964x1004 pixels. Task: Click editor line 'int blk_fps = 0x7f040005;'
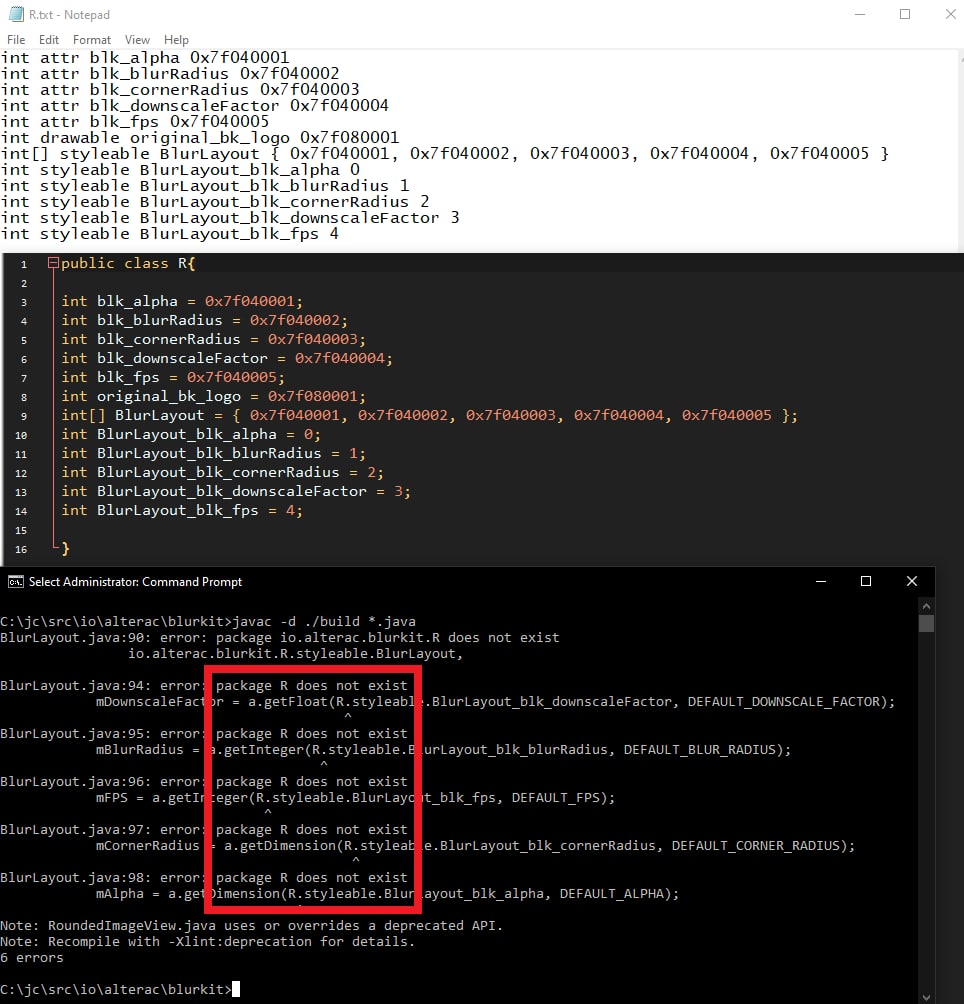[173, 377]
